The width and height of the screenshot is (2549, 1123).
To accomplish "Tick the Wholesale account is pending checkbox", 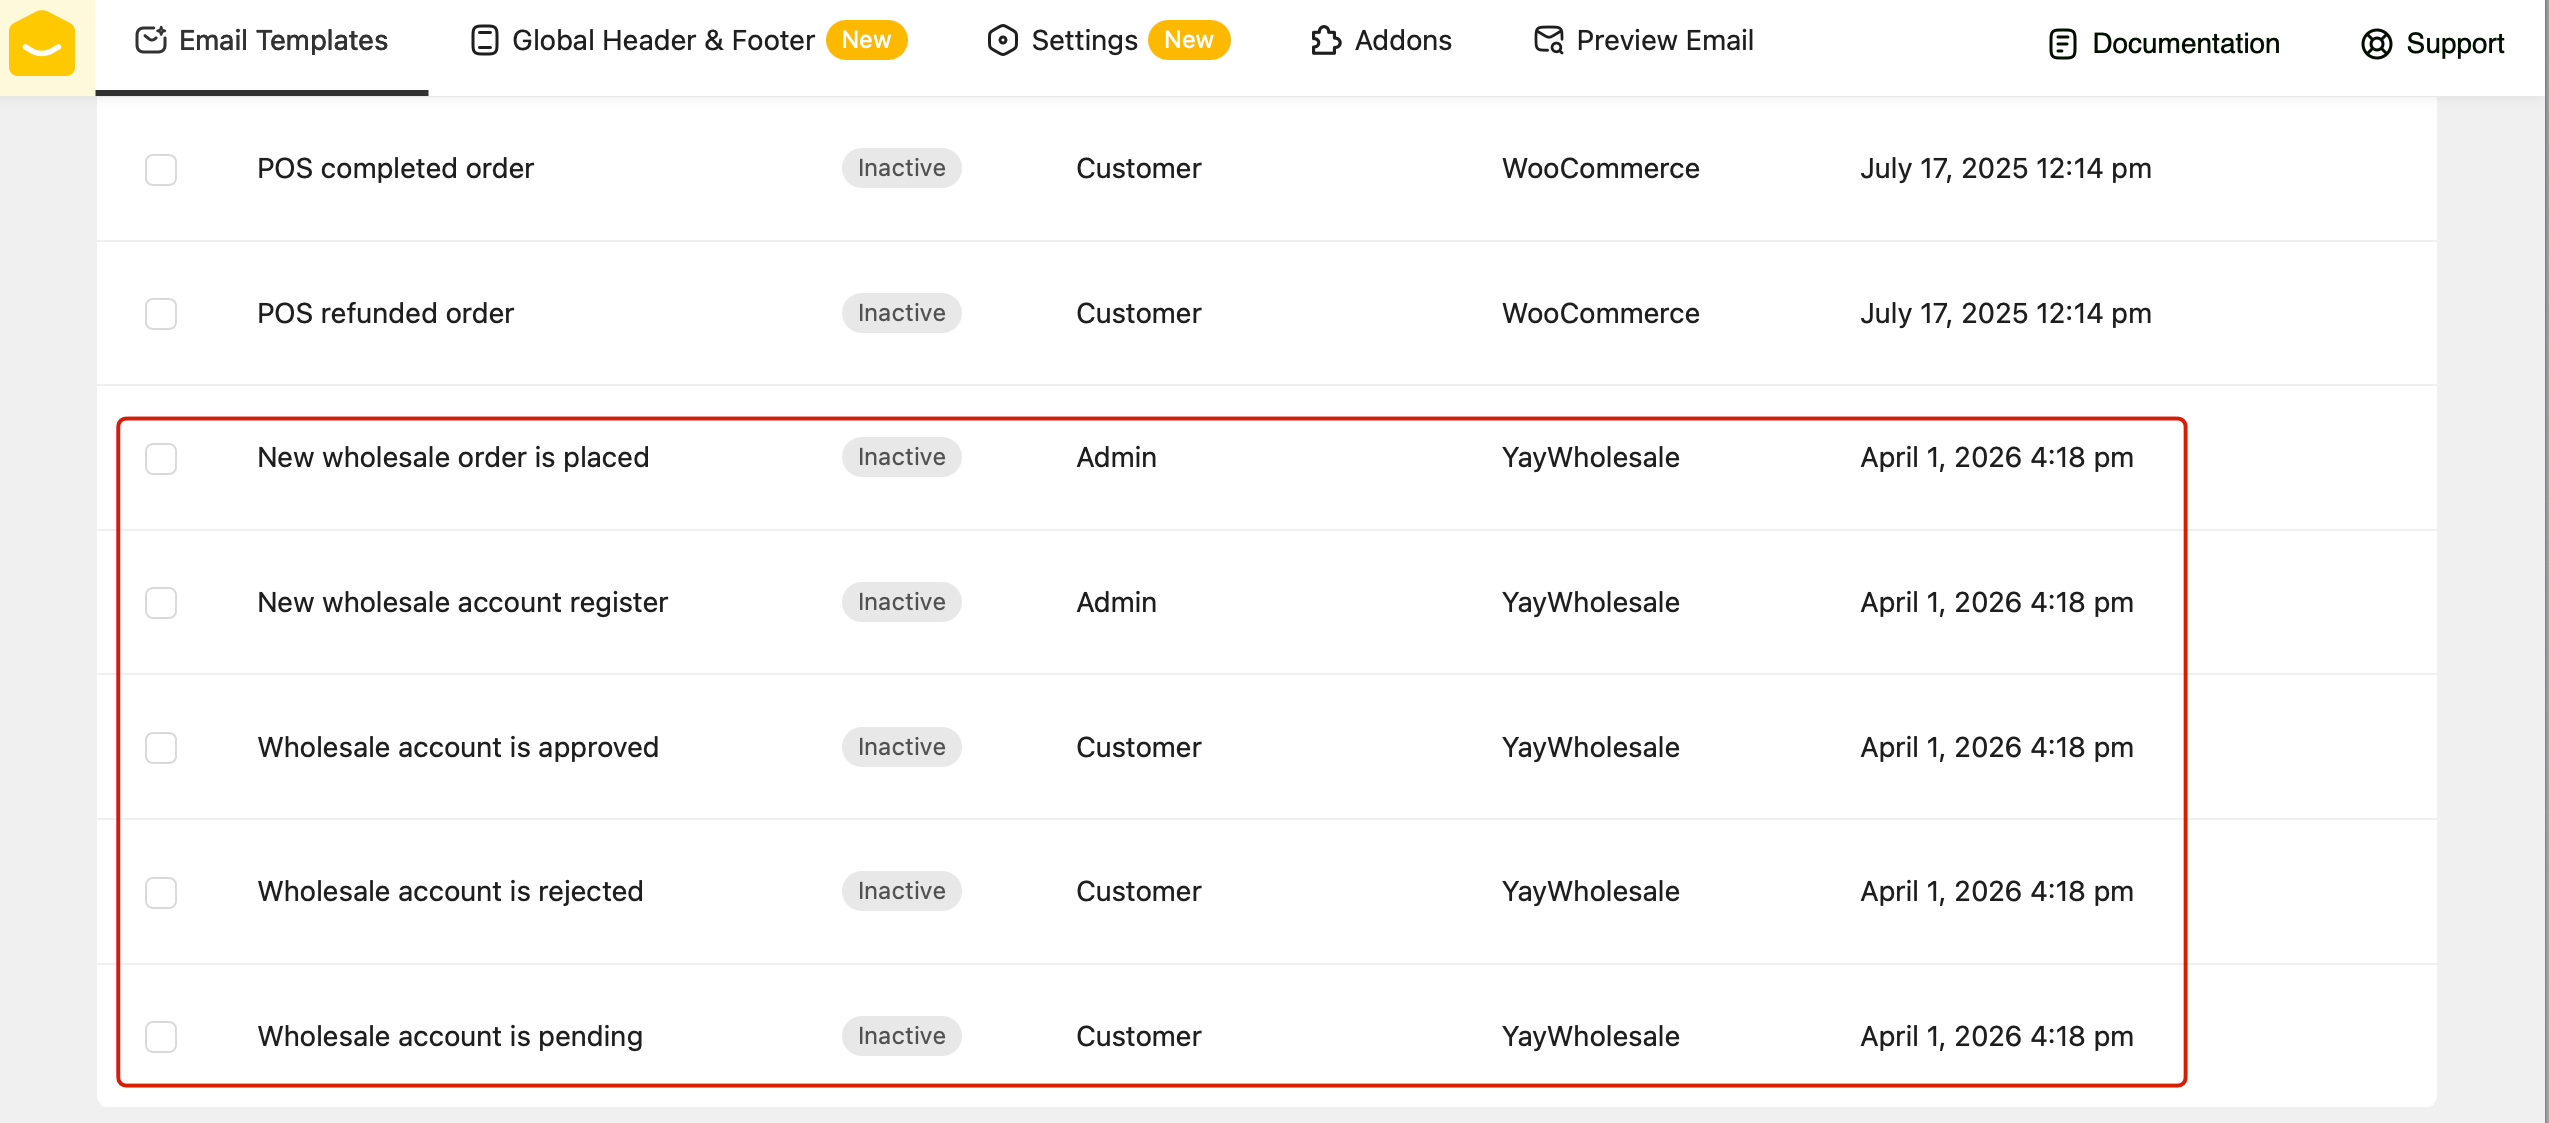I will pyautogui.click(x=161, y=1036).
